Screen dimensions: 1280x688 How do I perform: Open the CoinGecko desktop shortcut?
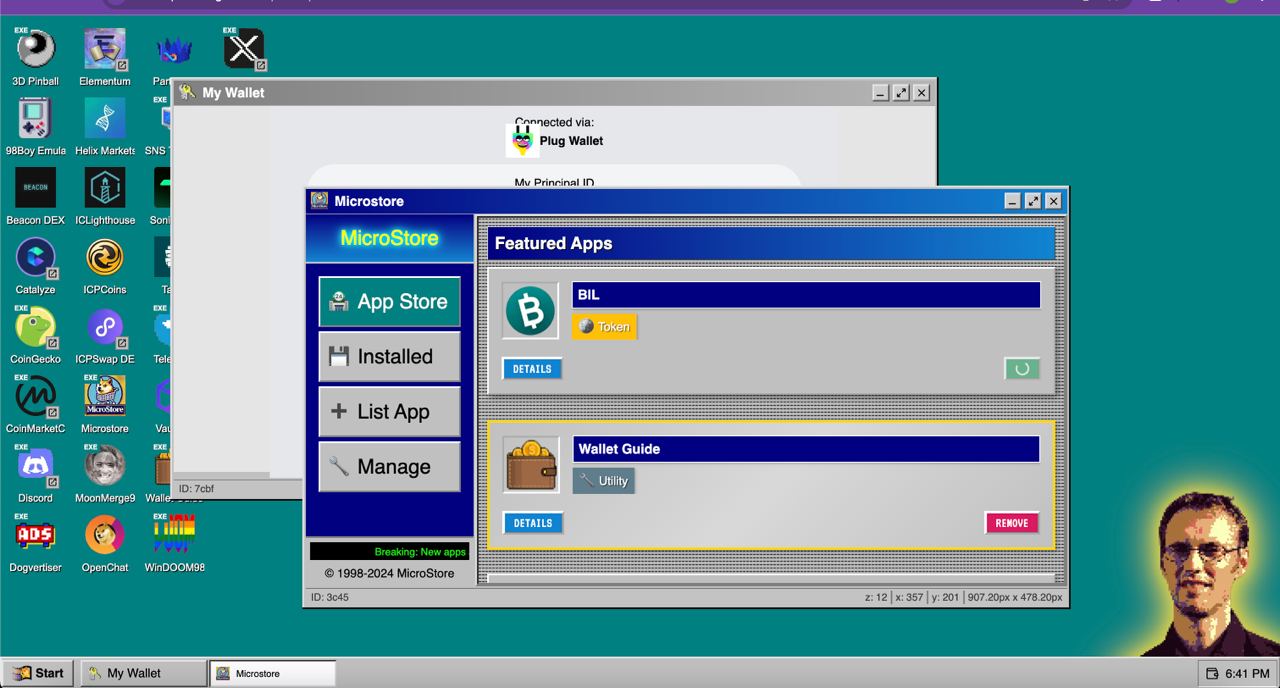36,327
